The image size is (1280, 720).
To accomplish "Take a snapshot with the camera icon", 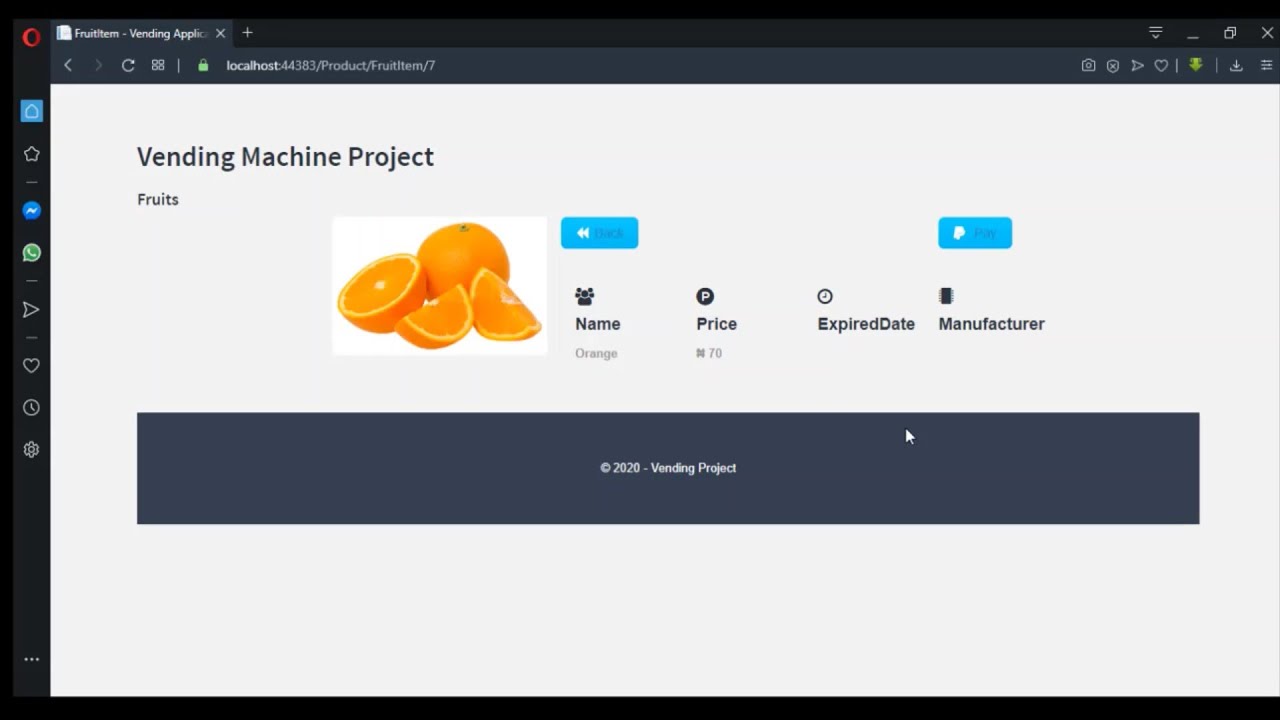I will pos(1088,65).
